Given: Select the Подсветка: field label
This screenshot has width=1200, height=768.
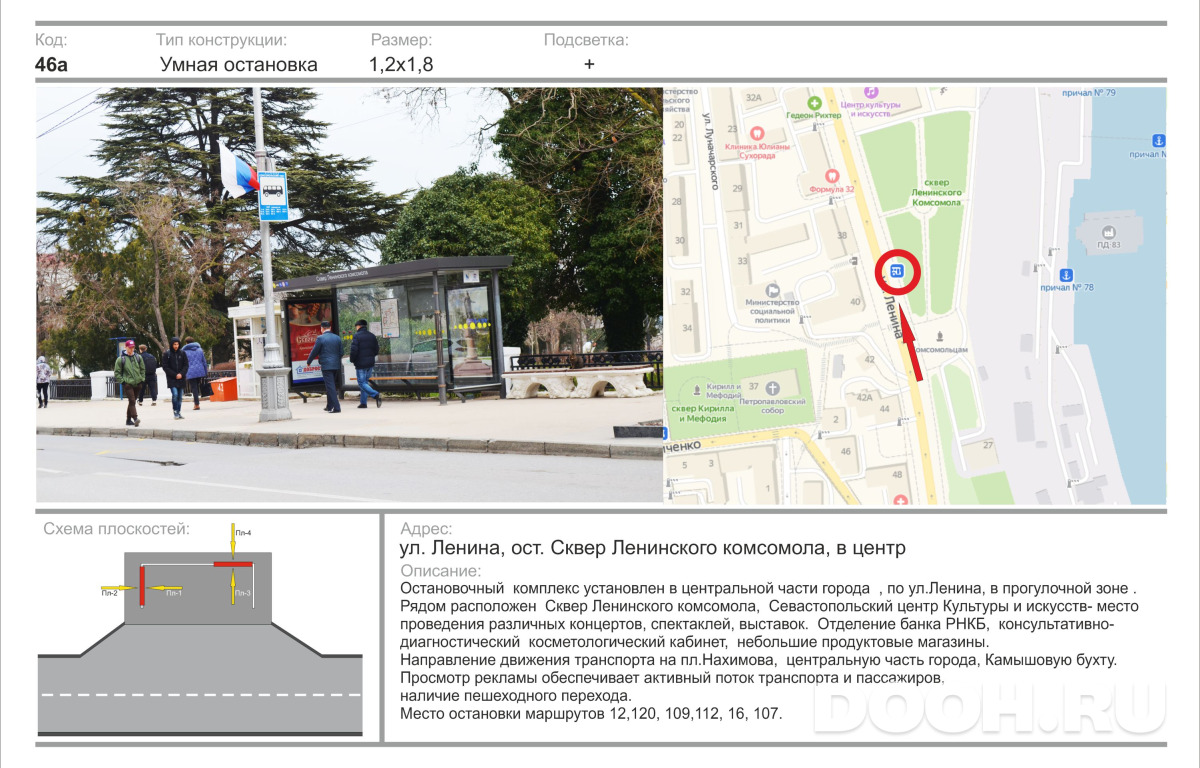Looking at the screenshot, I should click(587, 40).
